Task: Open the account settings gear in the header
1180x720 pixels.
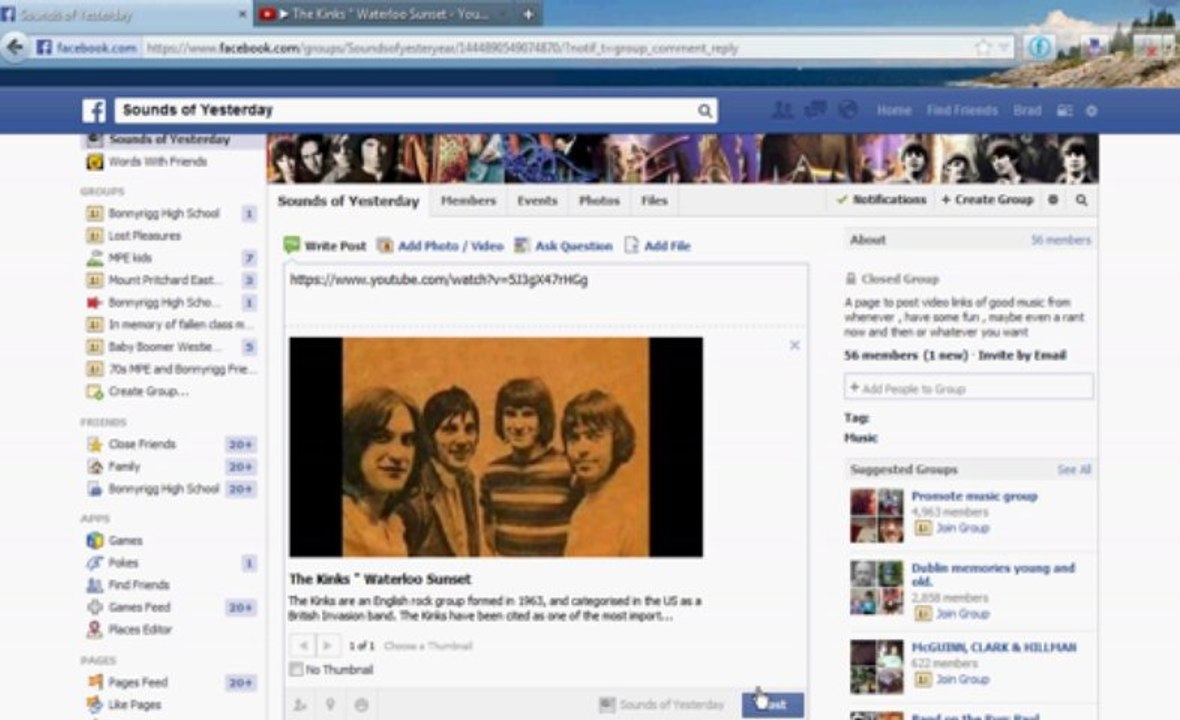Action: pos(1091,111)
